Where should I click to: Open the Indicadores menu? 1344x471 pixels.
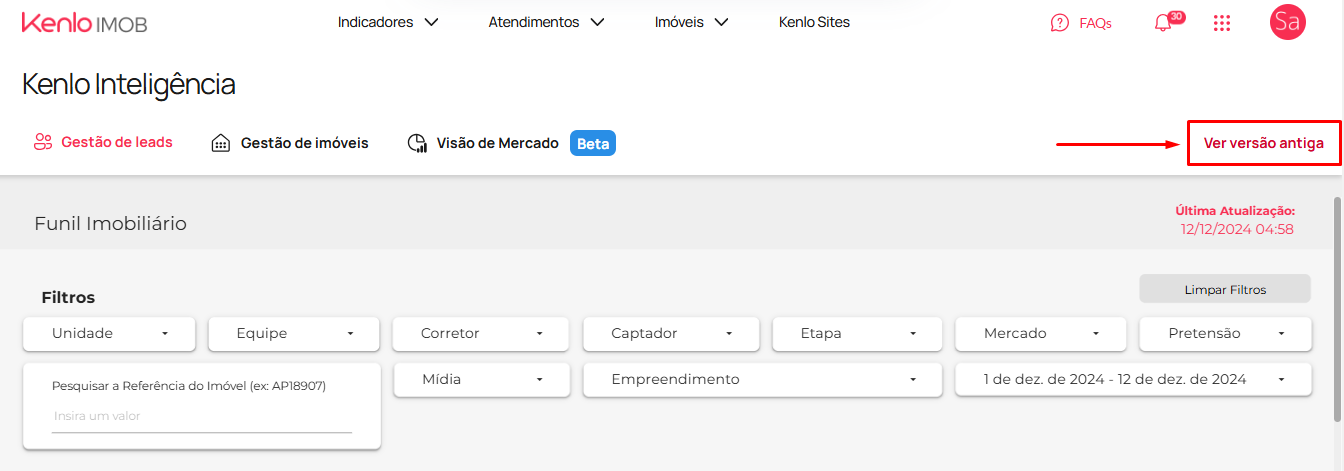(x=388, y=22)
